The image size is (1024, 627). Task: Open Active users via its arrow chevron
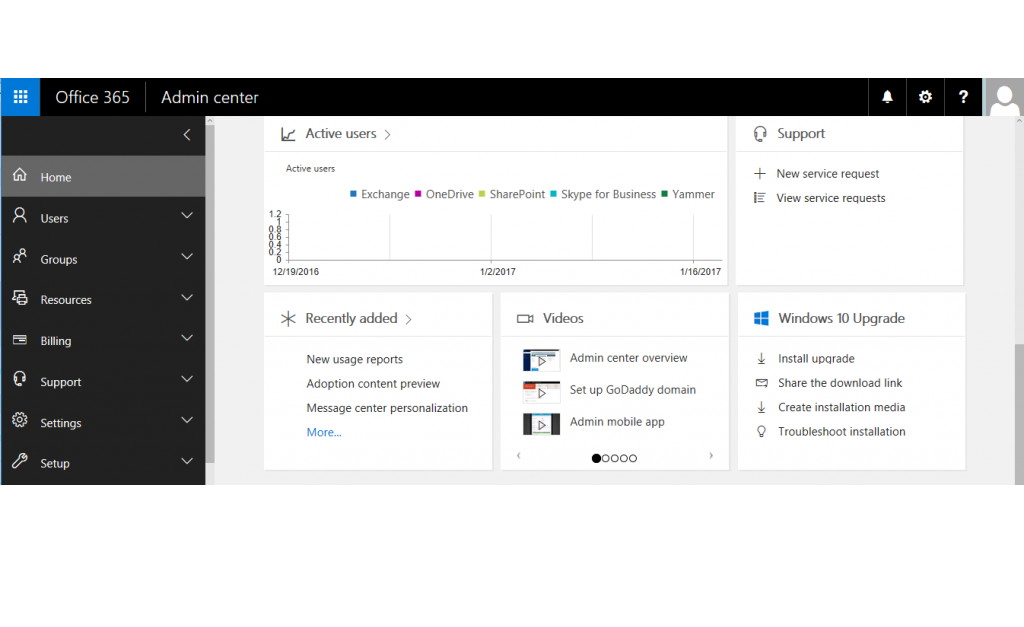pos(387,135)
